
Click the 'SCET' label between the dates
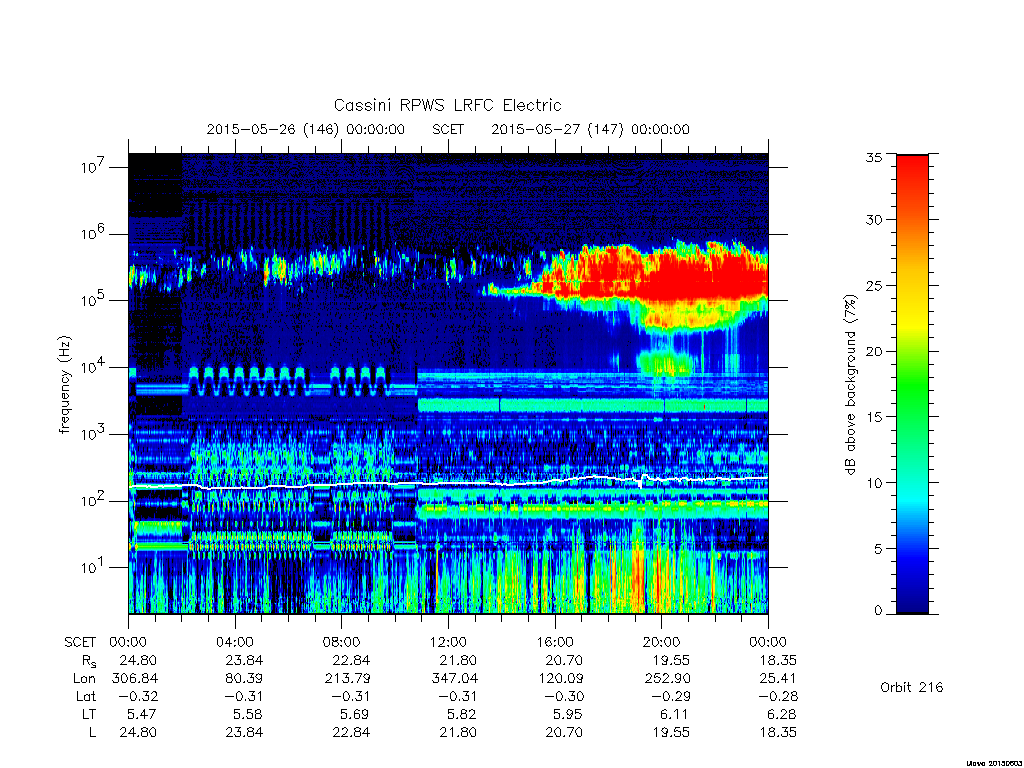click(448, 129)
